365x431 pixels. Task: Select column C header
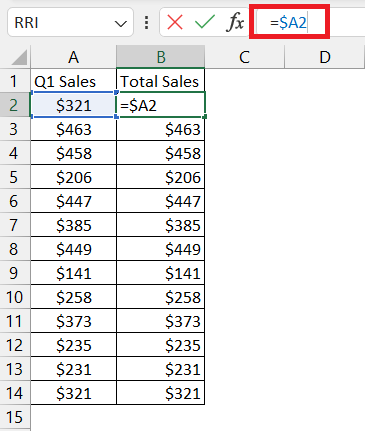pos(244,57)
